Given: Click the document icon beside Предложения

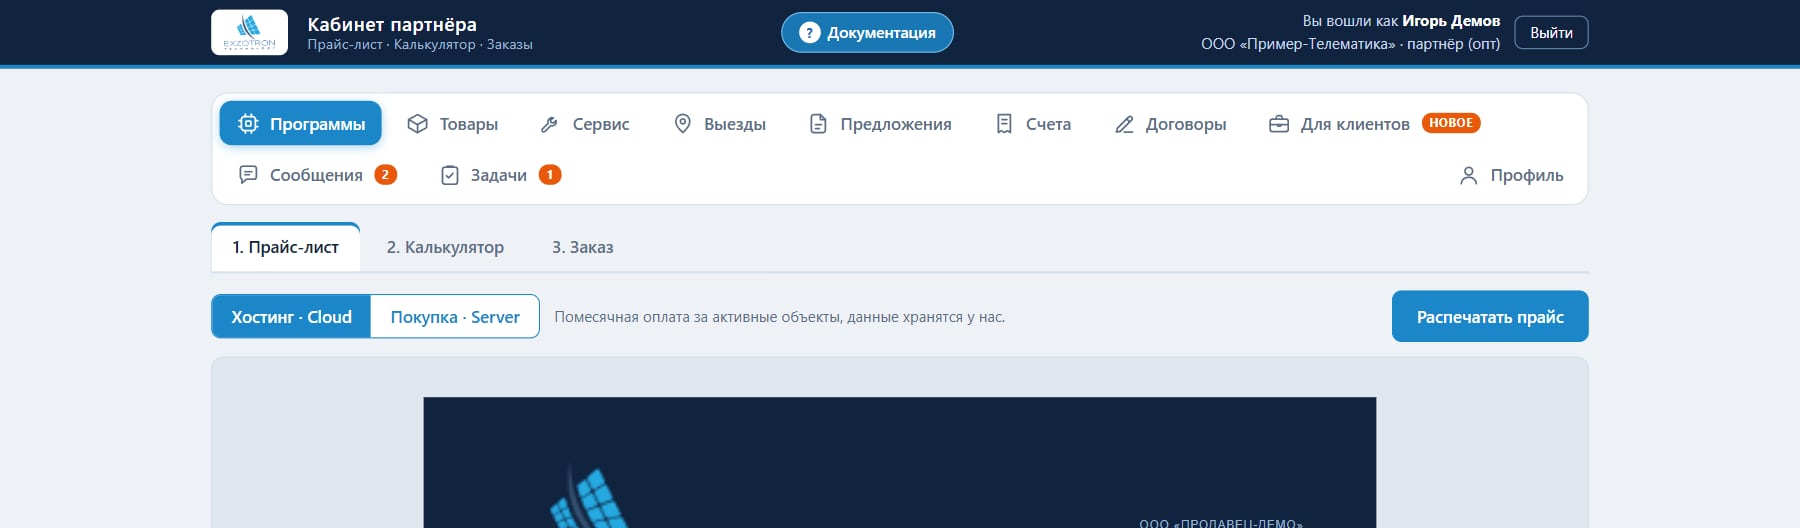Looking at the screenshot, I should [x=818, y=124].
